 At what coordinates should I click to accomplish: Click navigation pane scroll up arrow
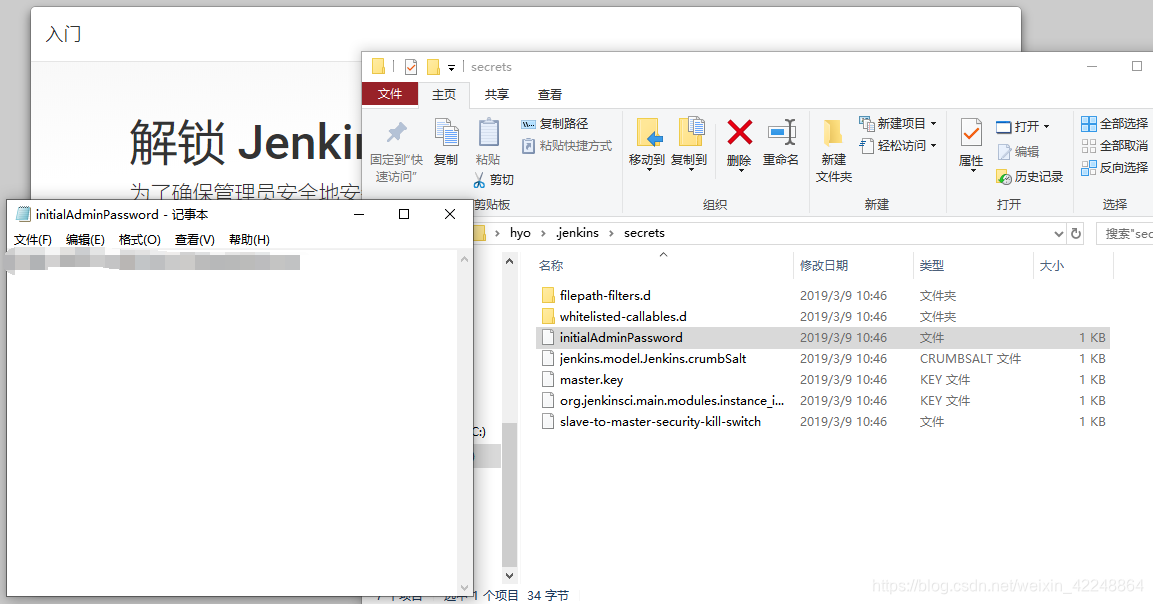[510, 261]
